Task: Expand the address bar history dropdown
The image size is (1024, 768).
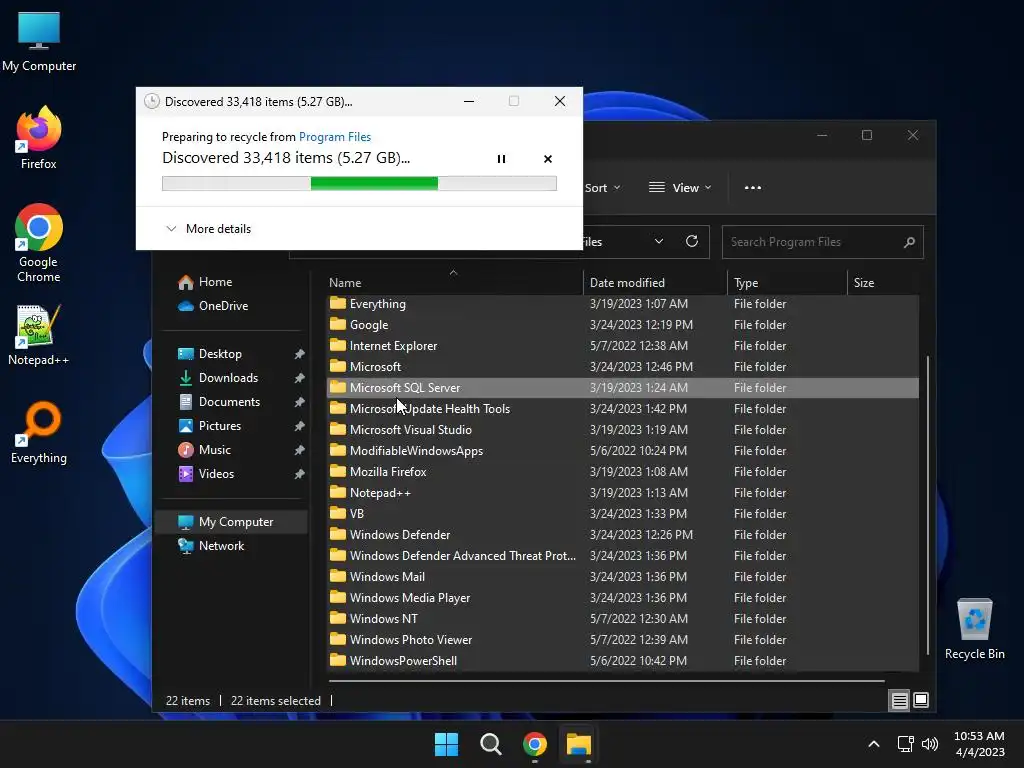Action: pos(659,242)
